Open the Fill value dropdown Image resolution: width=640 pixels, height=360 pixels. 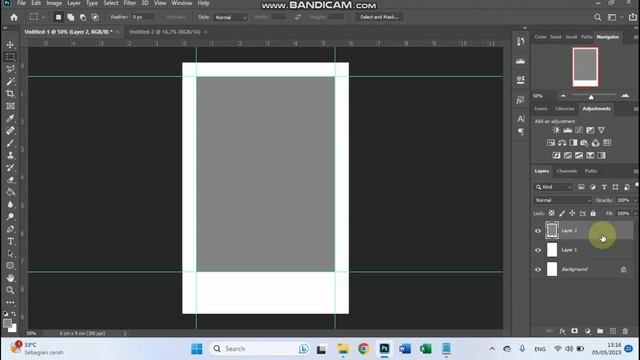click(x=635, y=213)
